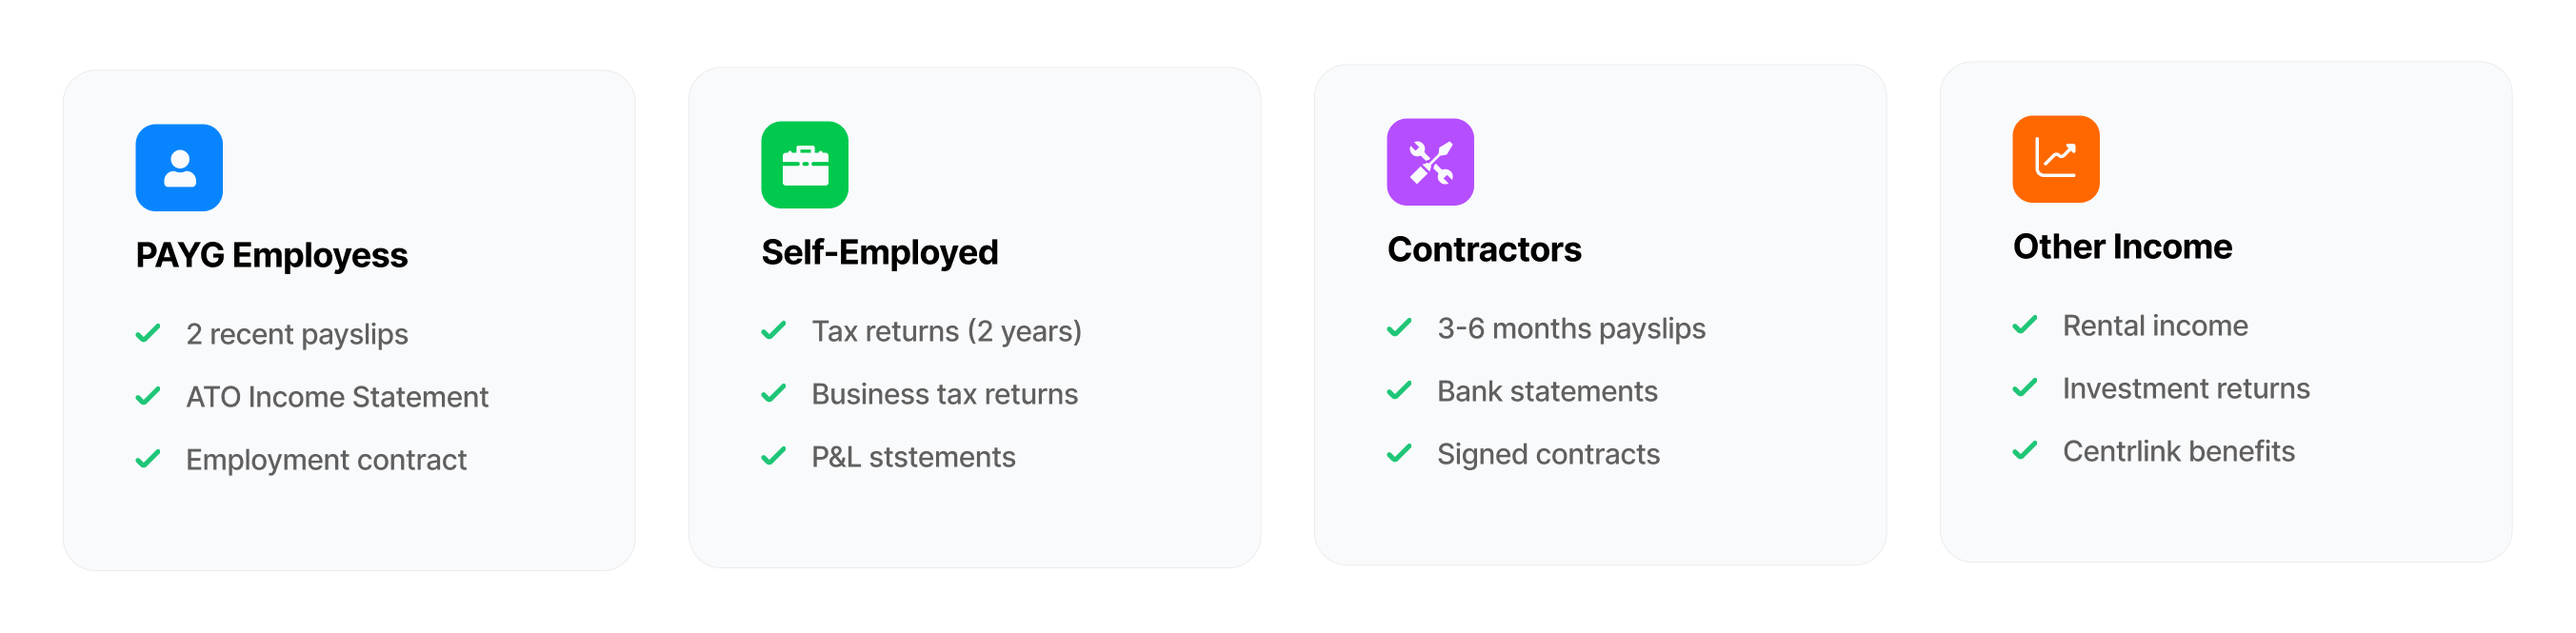This screenshot has height=633, width=2576.
Task: Click the checkmark beside Bank statements
Action: coord(1400,391)
